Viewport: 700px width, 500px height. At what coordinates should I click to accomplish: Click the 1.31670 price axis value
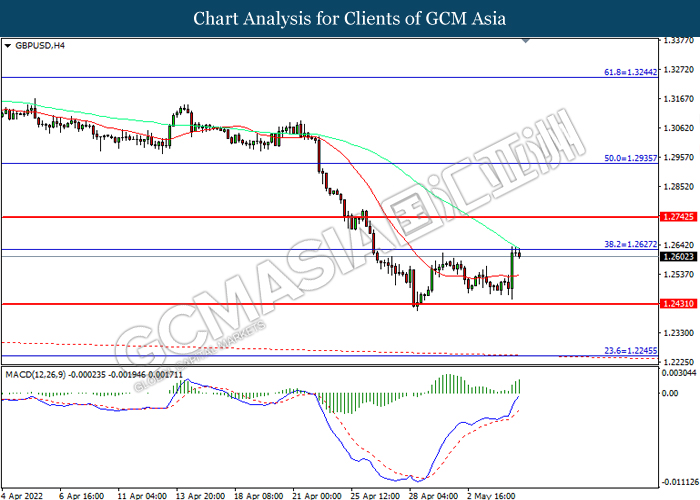point(679,99)
